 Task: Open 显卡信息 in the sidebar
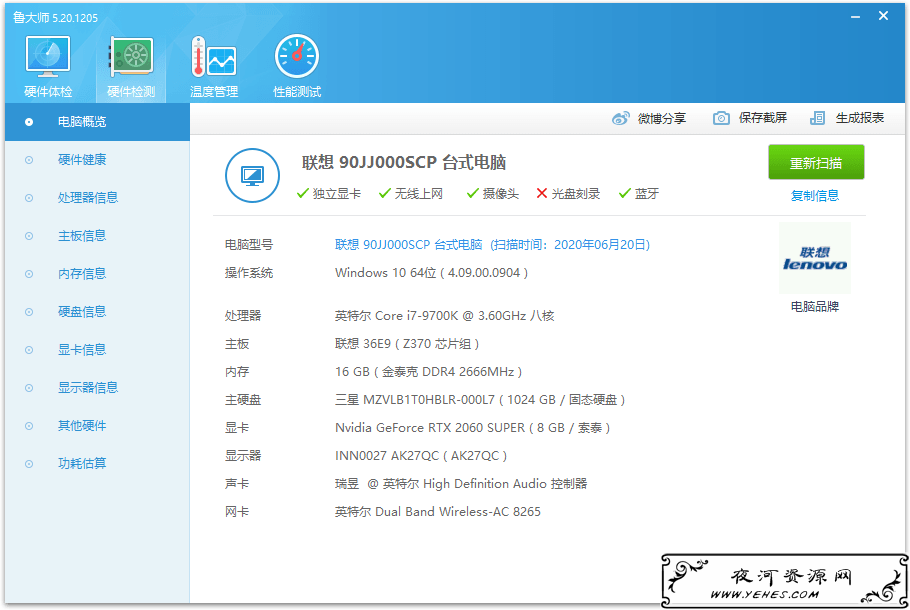pyautogui.click(x=97, y=350)
